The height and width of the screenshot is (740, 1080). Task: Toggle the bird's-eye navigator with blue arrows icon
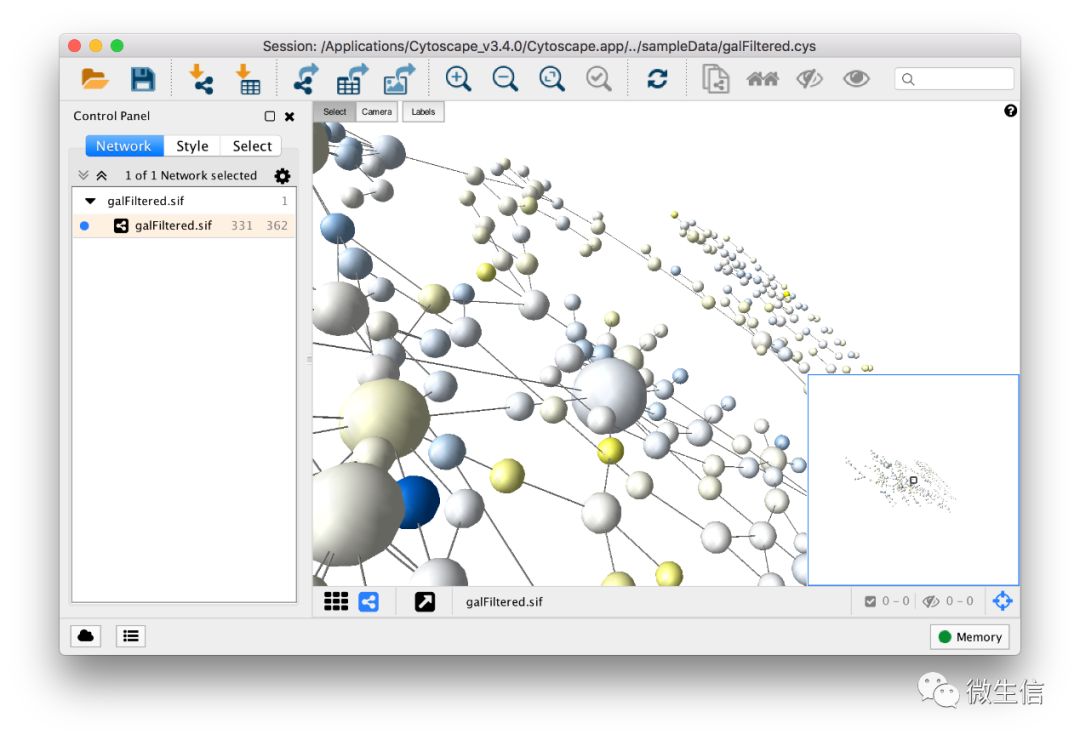[1002, 601]
